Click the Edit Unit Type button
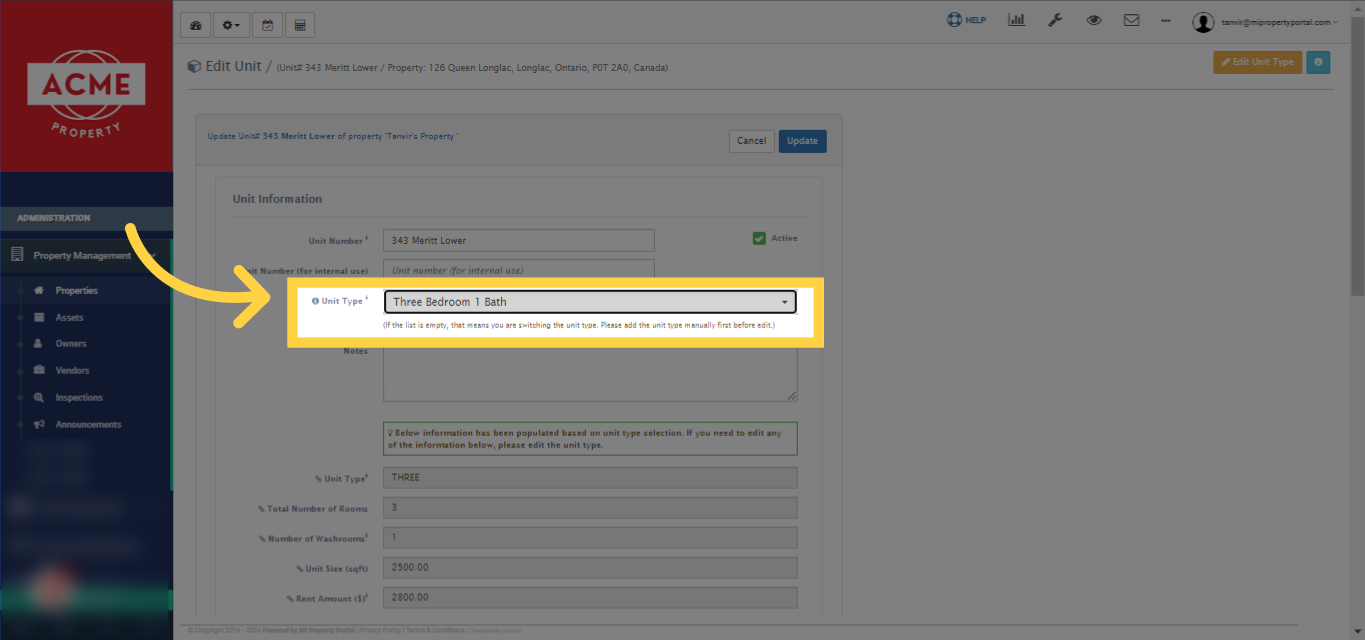The height and width of the screenshot is (640, 1365). coord(1257,62)
